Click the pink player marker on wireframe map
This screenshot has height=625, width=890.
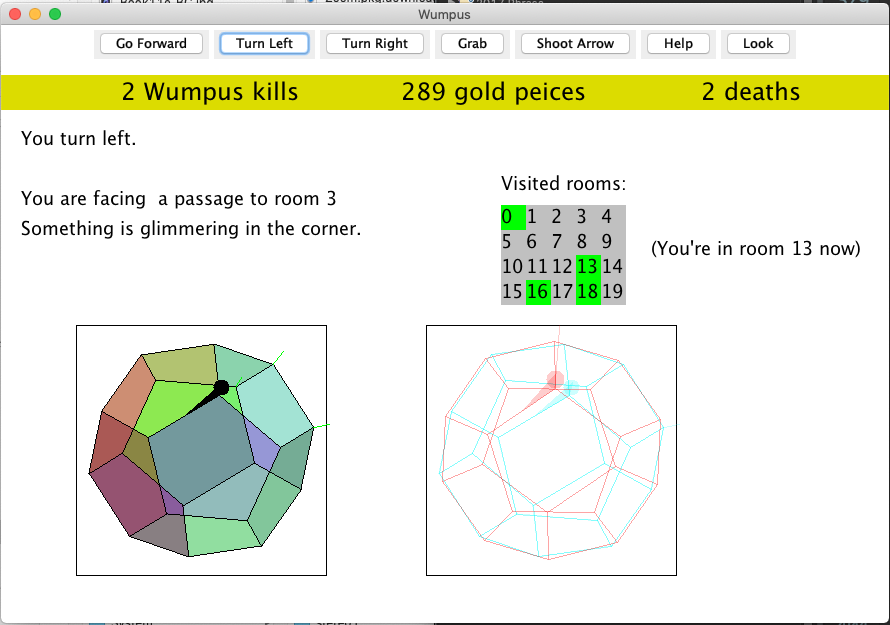(x=554, y=380)
